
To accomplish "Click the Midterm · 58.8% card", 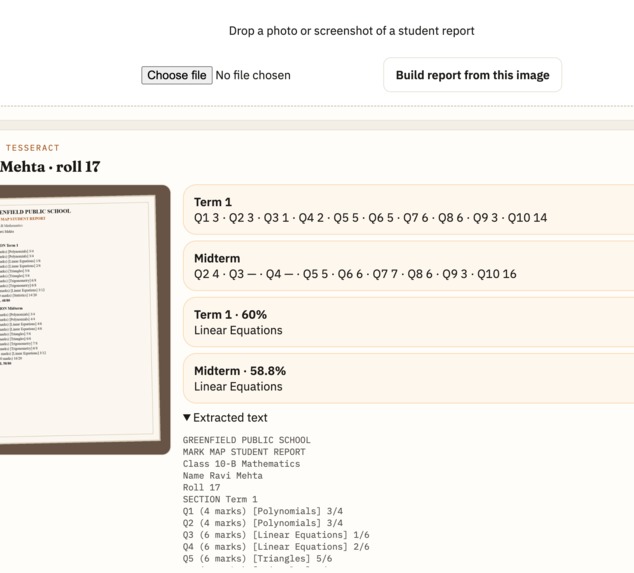I will [408, 378].
